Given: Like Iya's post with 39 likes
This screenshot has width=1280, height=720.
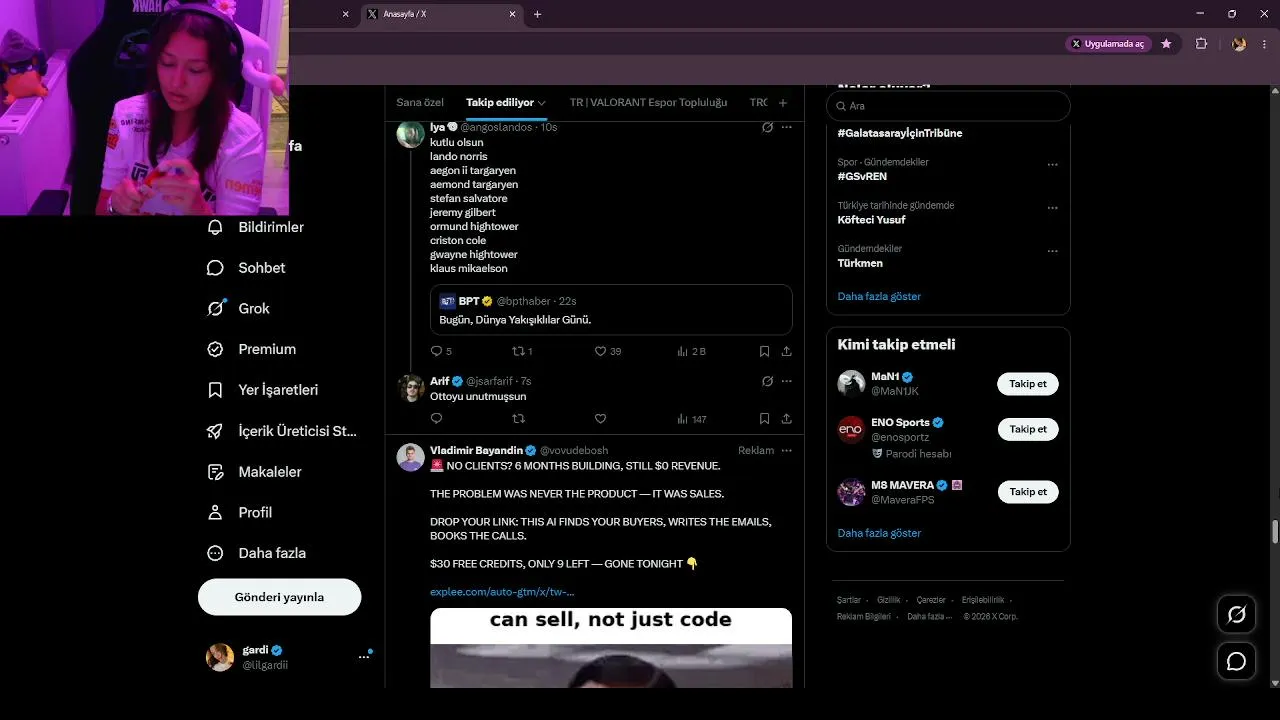Looking at the screenshot, I should click(608, 351).
